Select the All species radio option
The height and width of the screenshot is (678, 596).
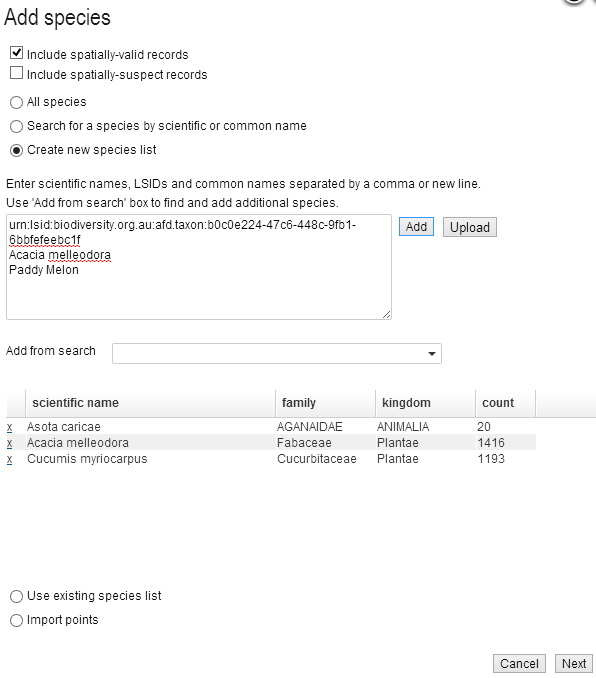[16, 102]
